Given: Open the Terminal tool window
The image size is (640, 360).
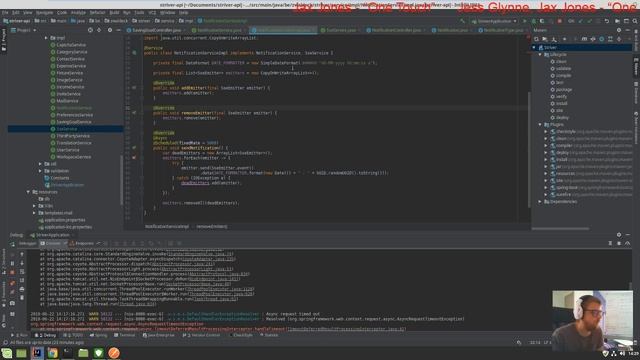Looking at the screenshot, I should point(124,335).
